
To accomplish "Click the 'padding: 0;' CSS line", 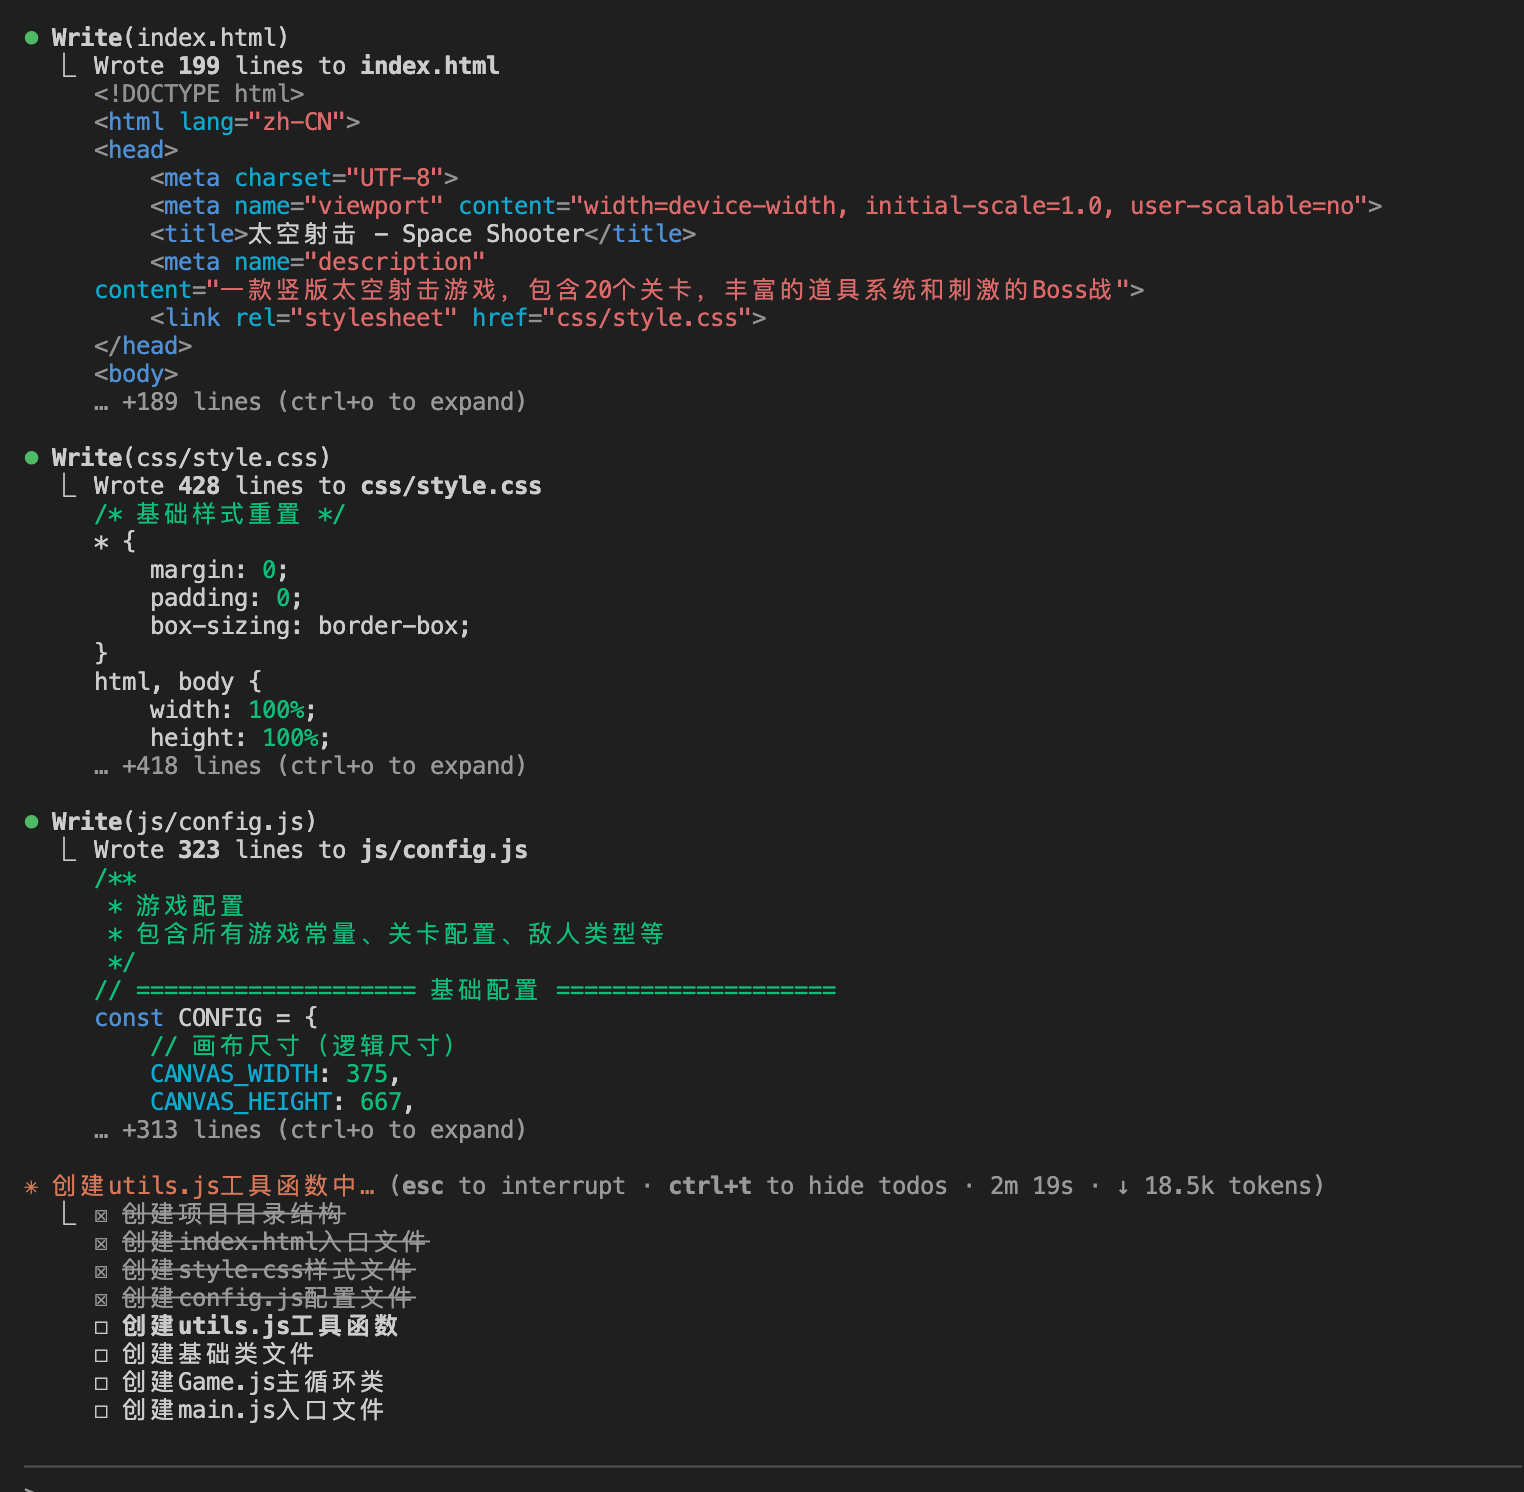I will 226,598.
